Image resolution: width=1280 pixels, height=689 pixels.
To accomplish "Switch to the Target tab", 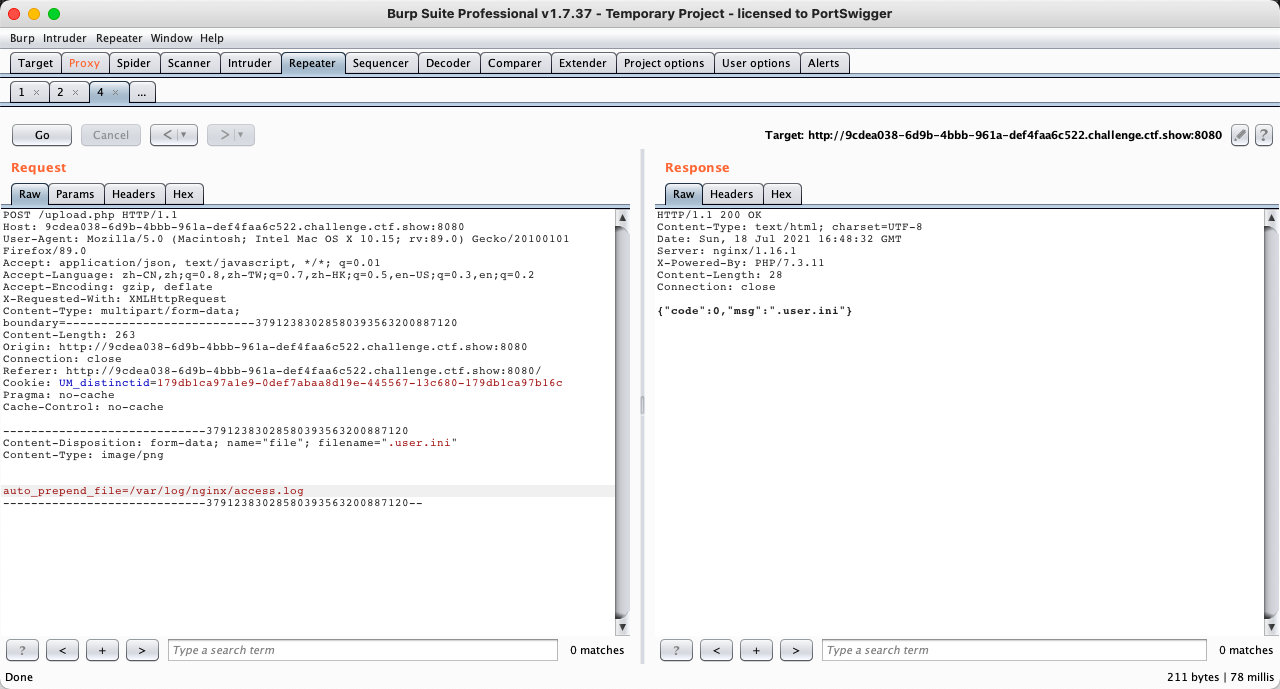I will pos(35,63).
